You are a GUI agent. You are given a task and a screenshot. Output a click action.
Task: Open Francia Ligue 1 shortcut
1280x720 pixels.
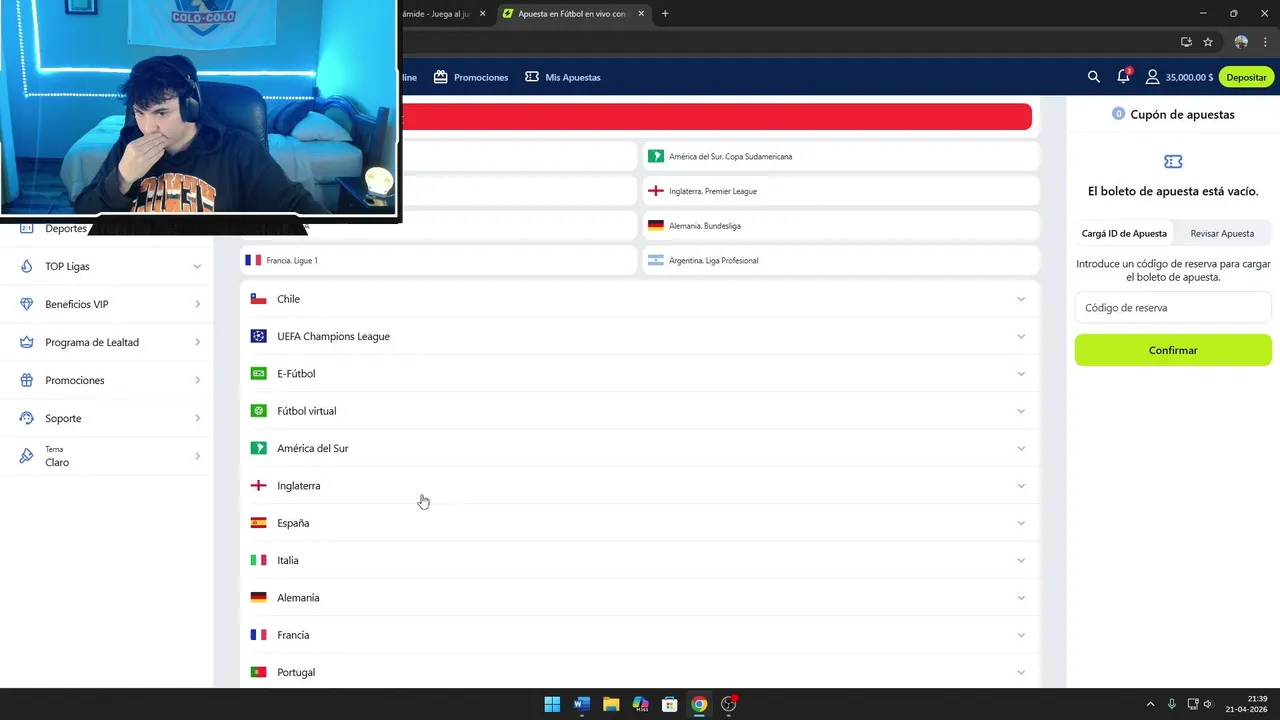click(x=438, y=260)
